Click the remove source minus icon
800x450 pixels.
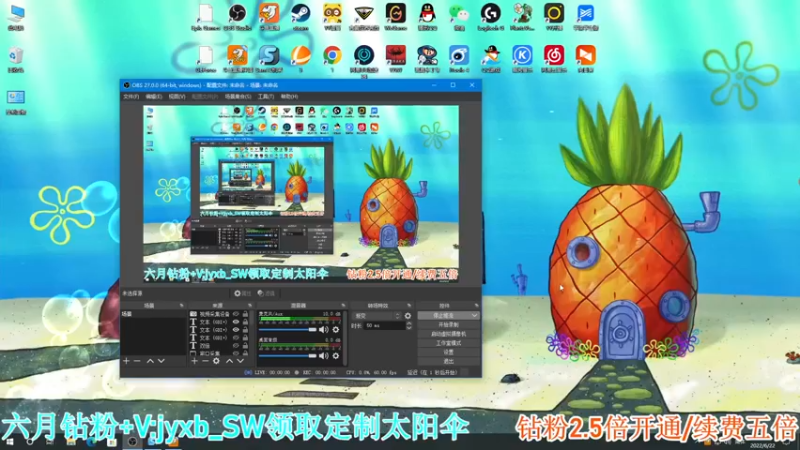[x=205, y=361]
